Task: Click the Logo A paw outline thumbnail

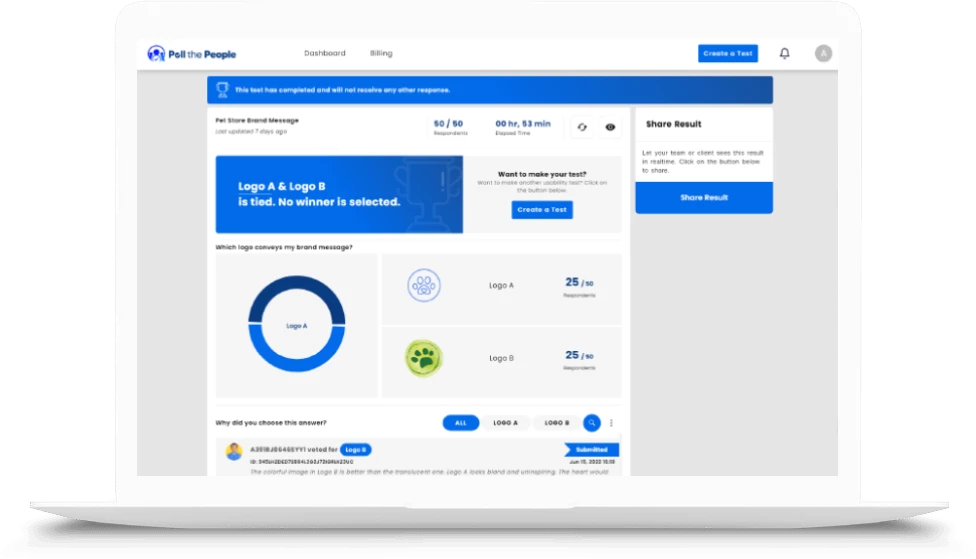Action: pyautogui.click(x=424, y=285)
